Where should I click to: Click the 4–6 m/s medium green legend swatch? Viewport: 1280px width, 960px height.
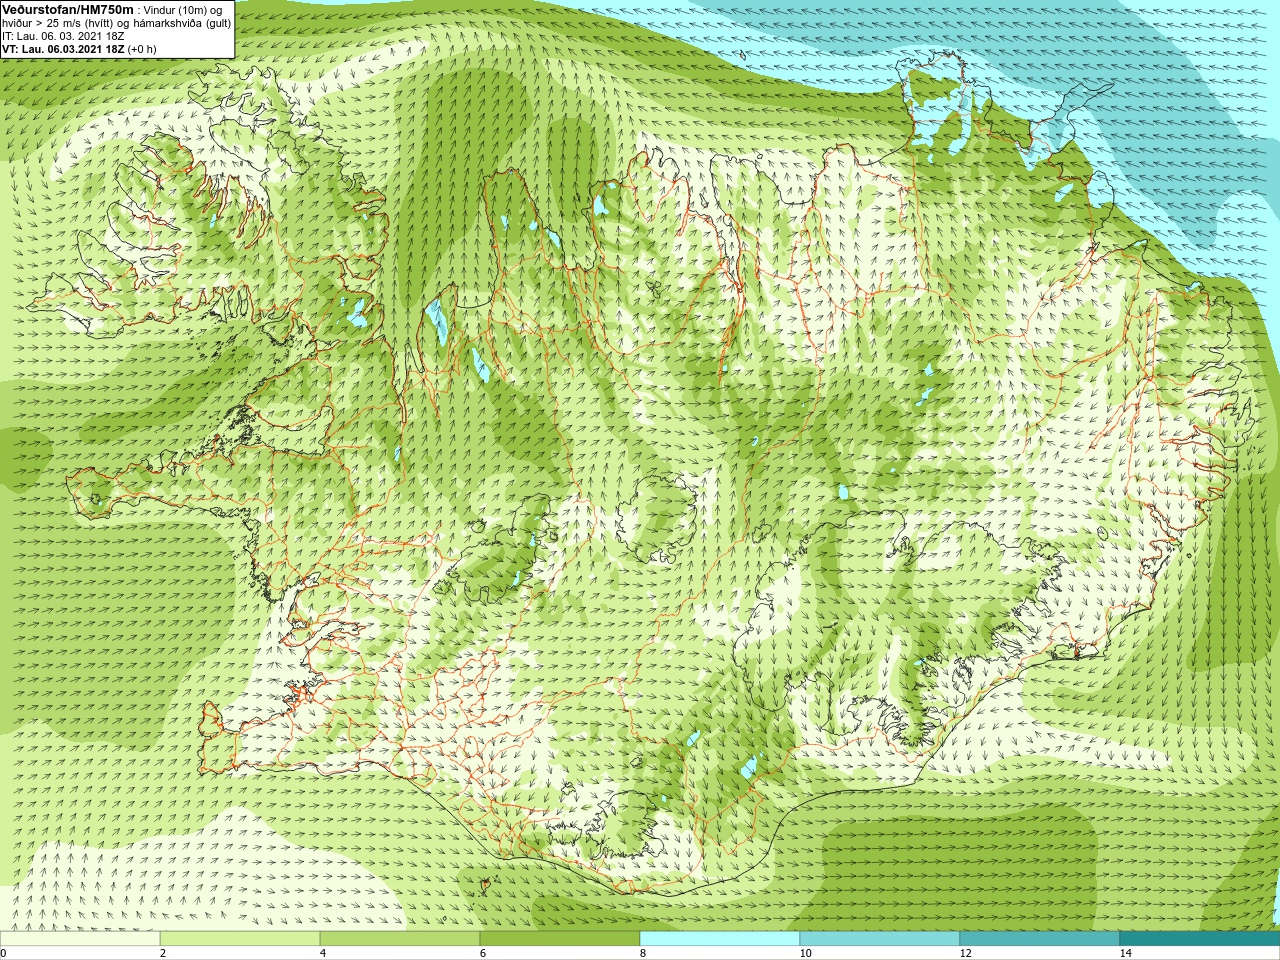(x=400, y=939)
